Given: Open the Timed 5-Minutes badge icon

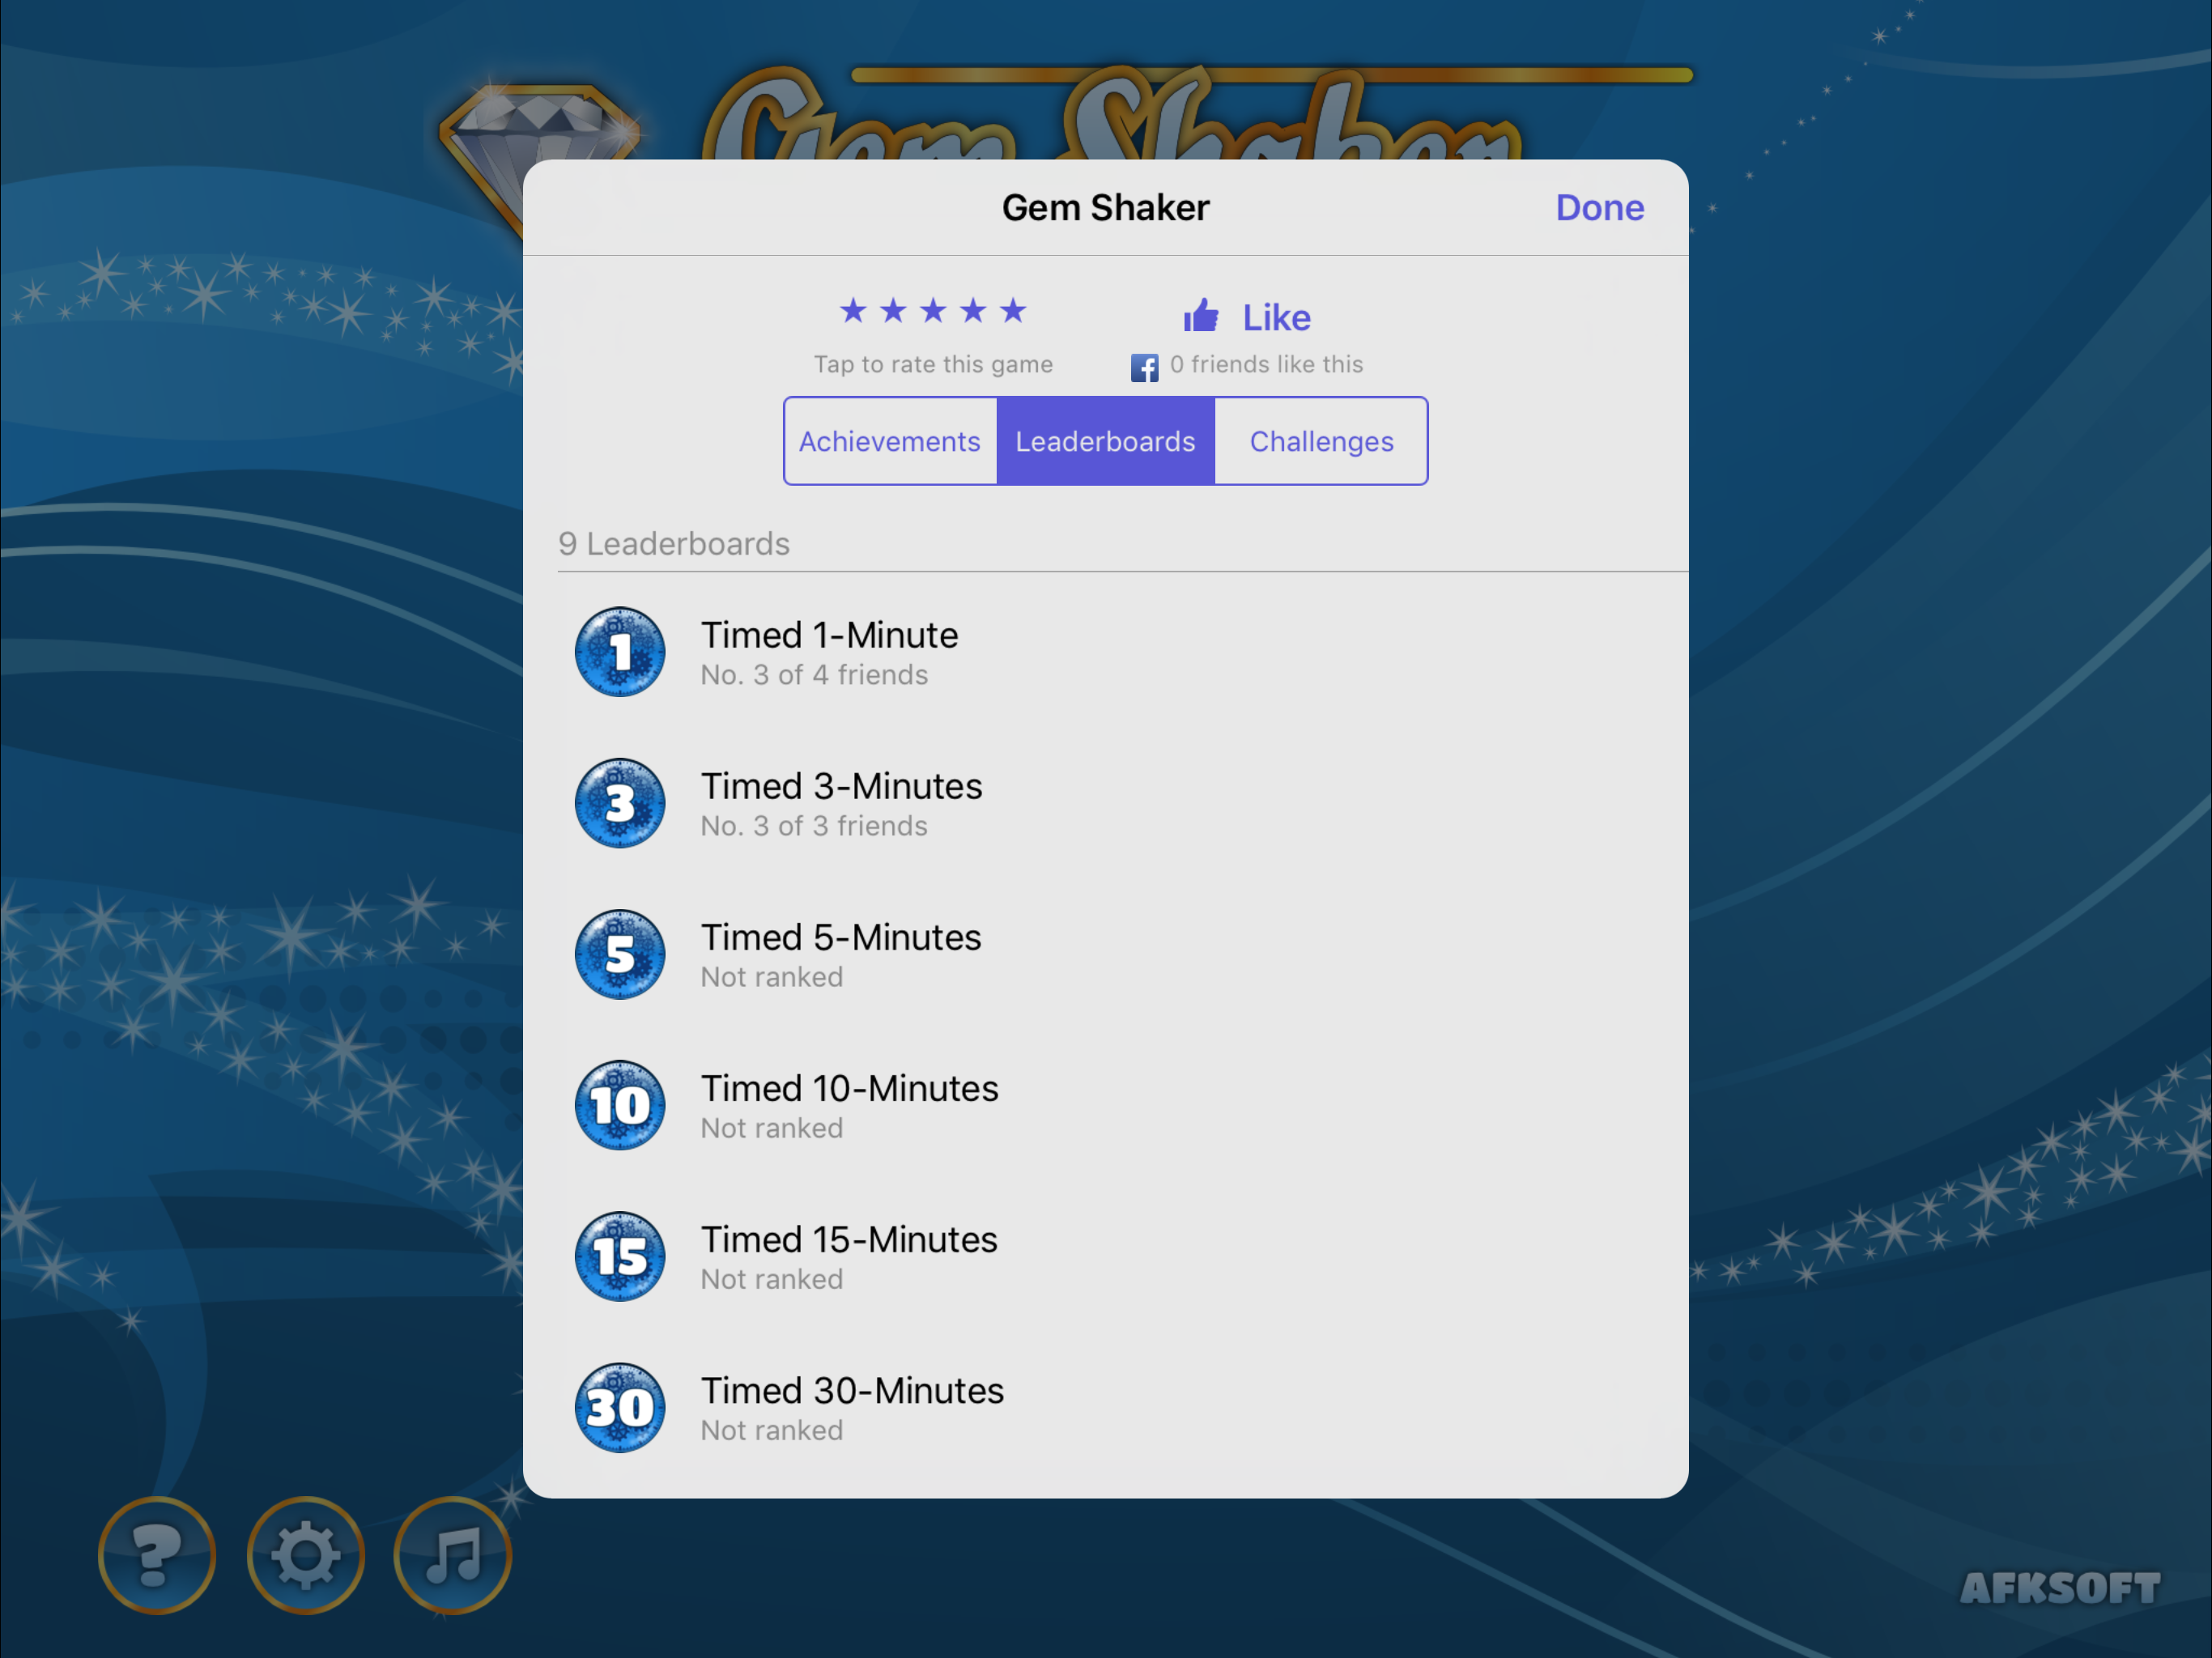Looking at the screenshot, I should click(620, 954).
